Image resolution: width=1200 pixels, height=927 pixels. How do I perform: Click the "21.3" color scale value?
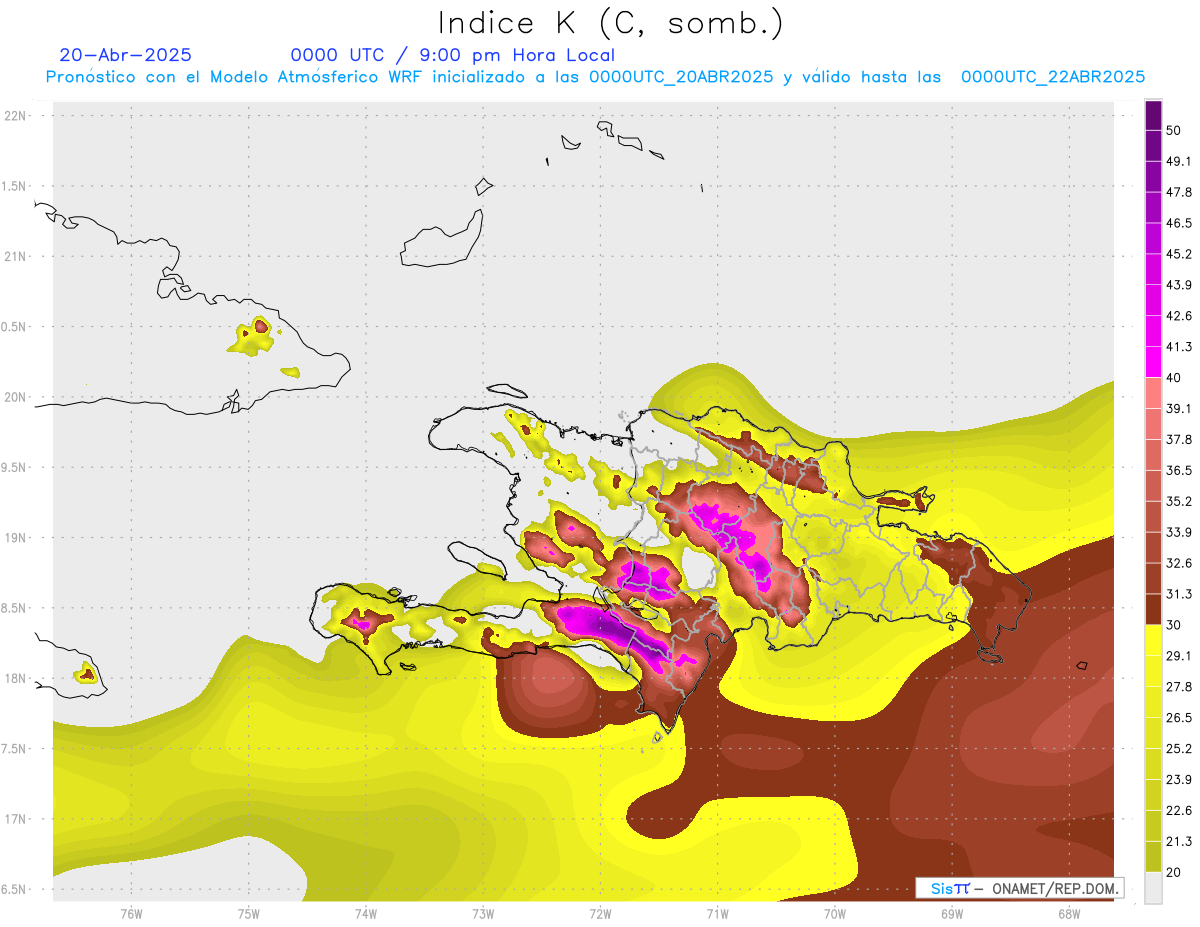pyautogui.click(x=1179, y=841)
